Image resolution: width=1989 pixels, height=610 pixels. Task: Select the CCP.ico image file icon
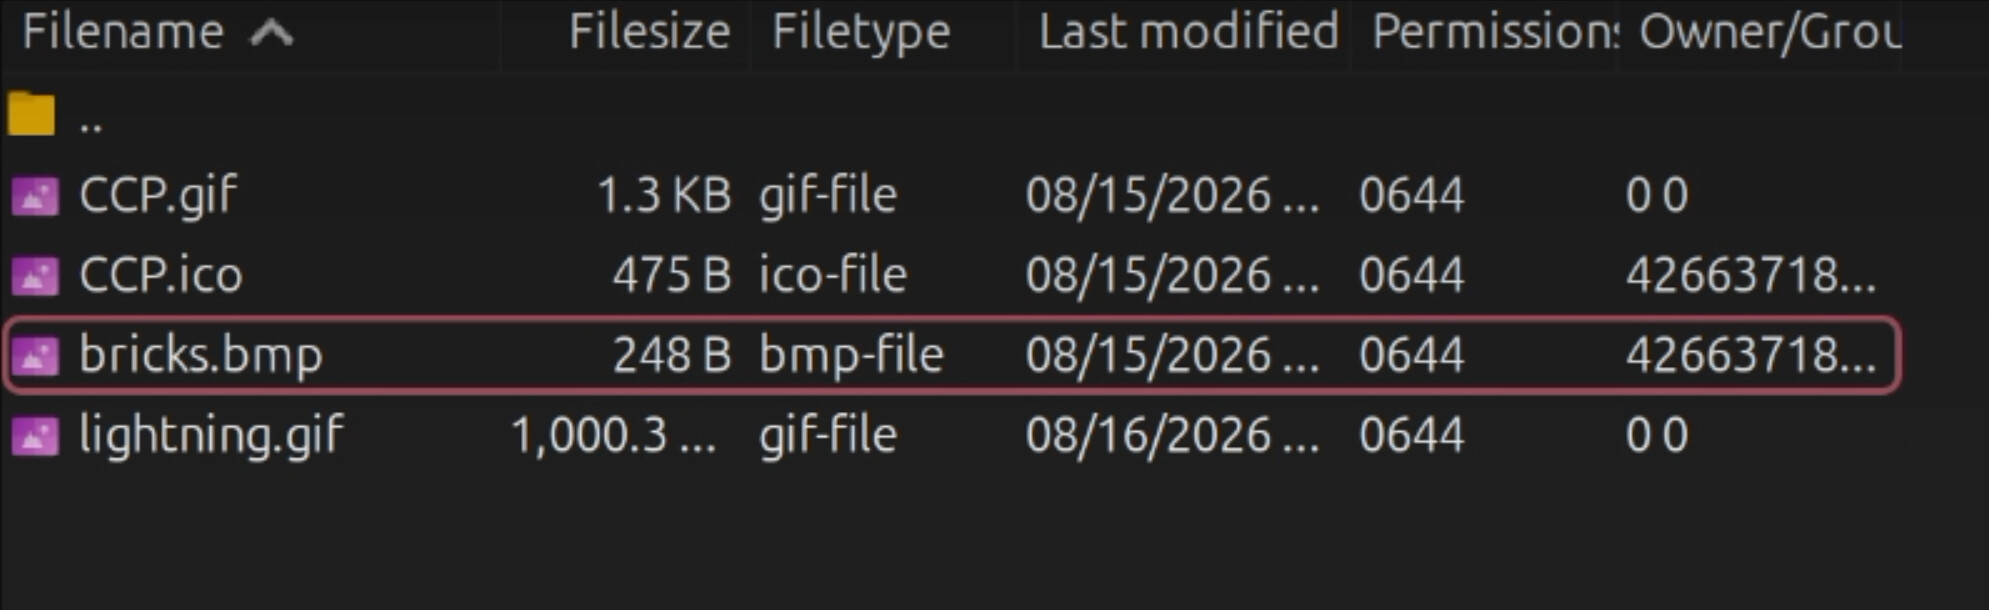coord(35,276)
